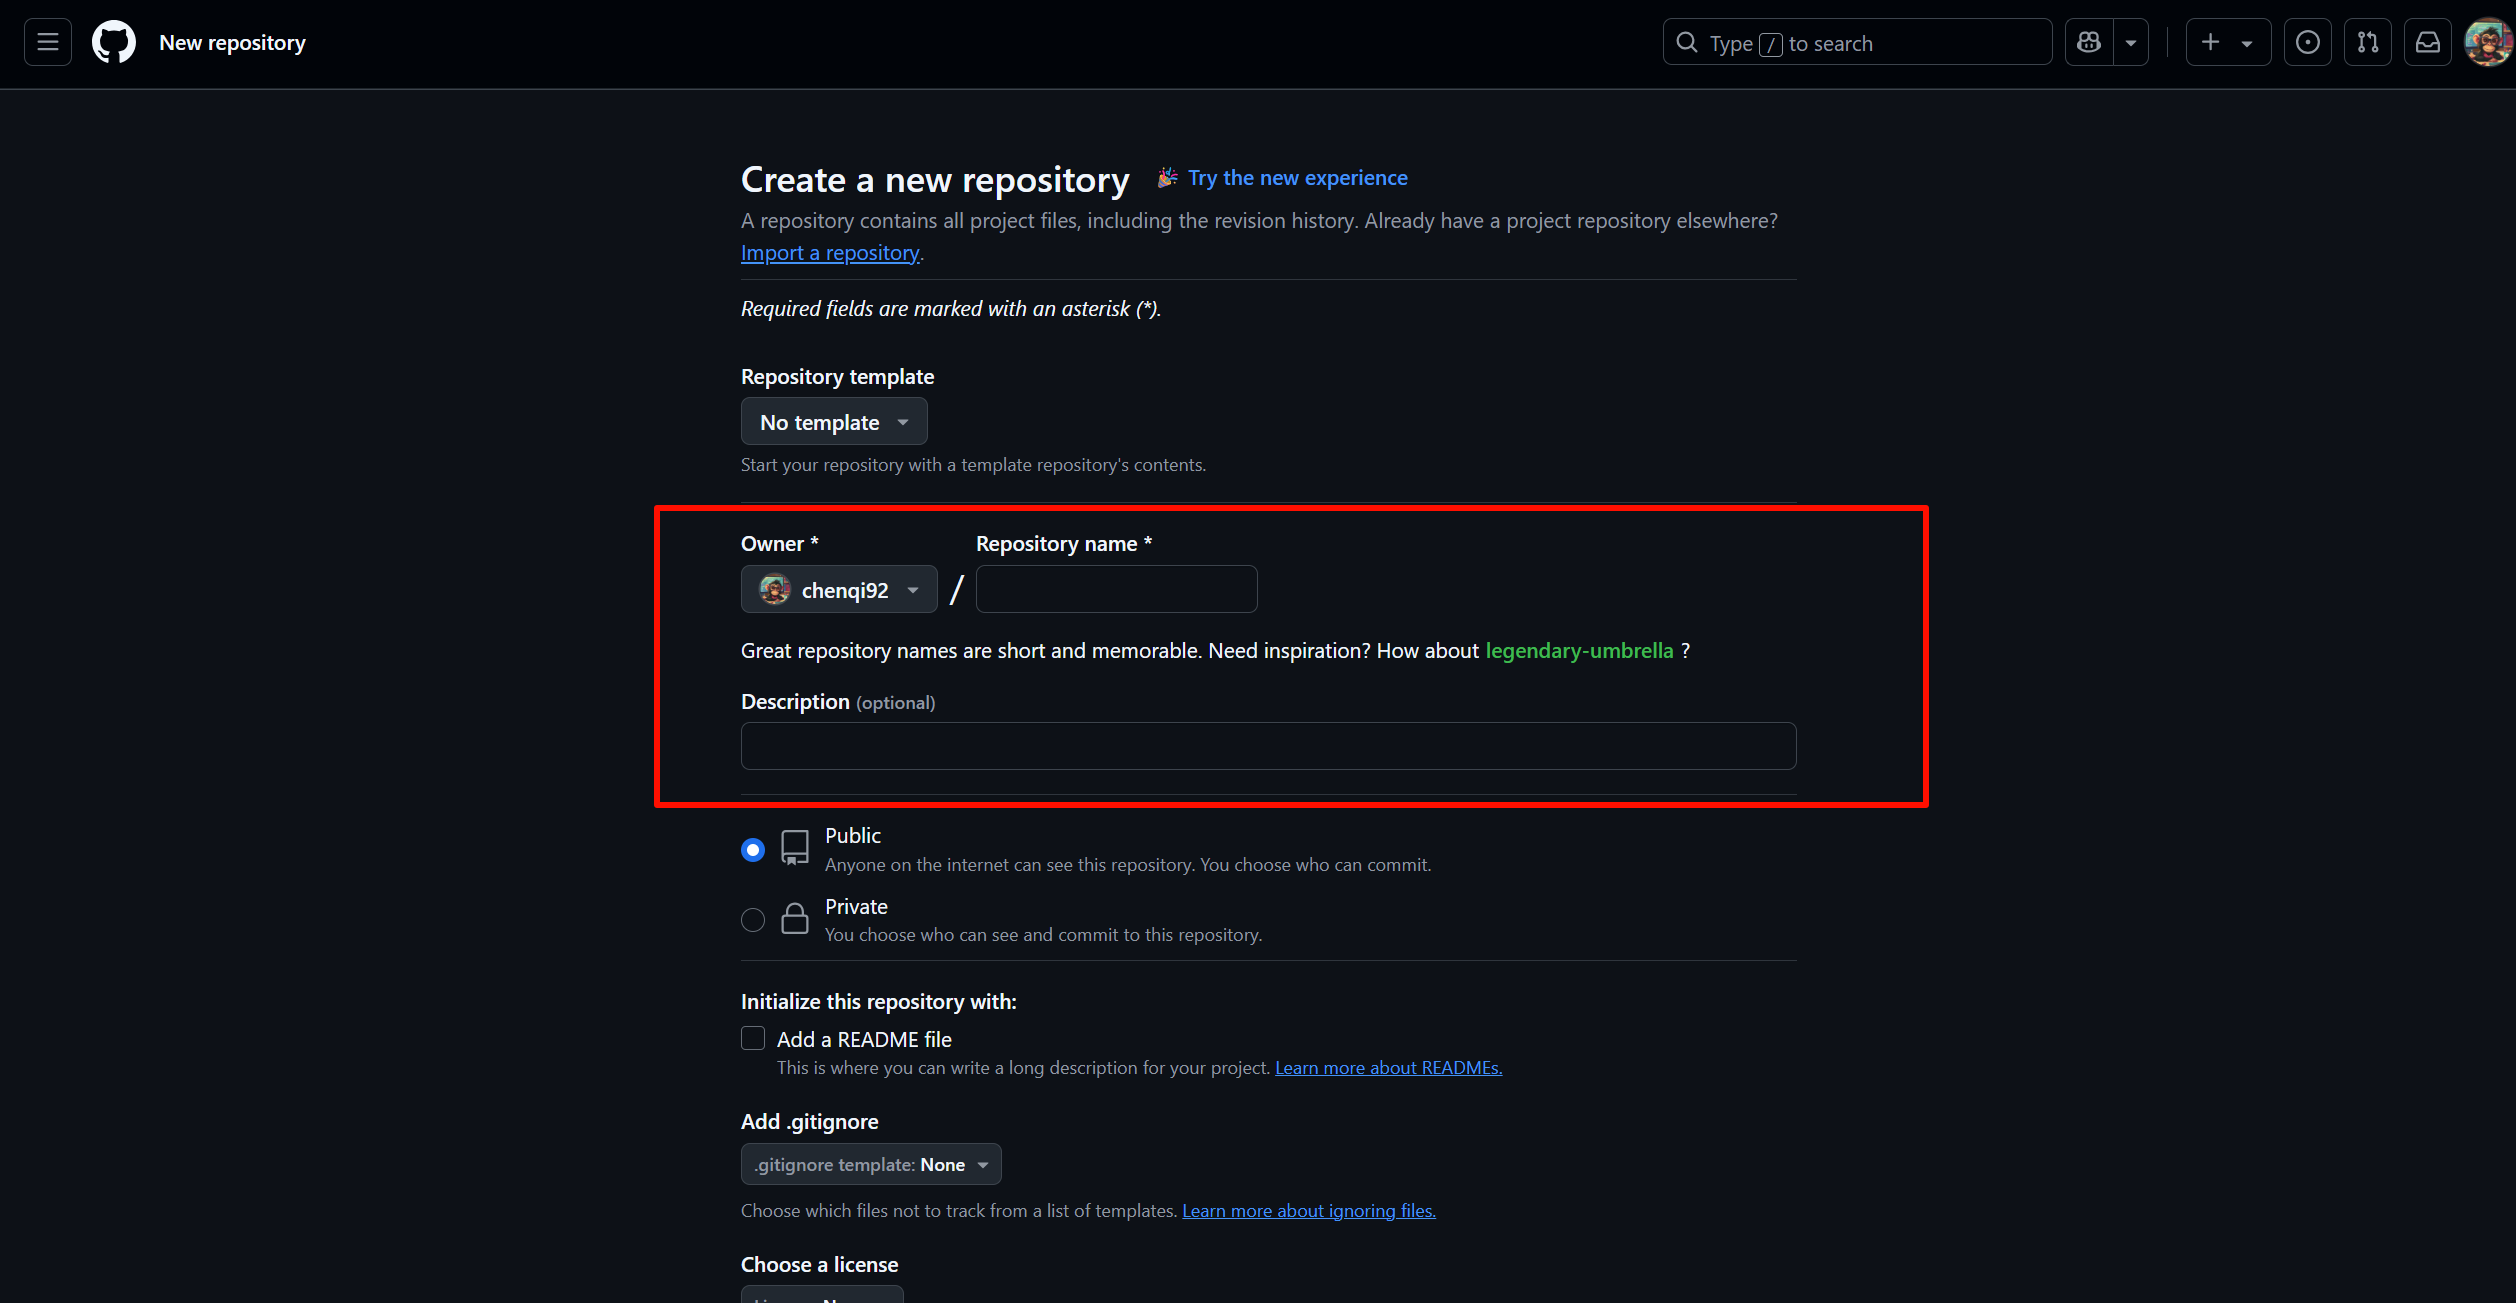
Task: Open Copilot chat icon
Action: click(2089, 42)
